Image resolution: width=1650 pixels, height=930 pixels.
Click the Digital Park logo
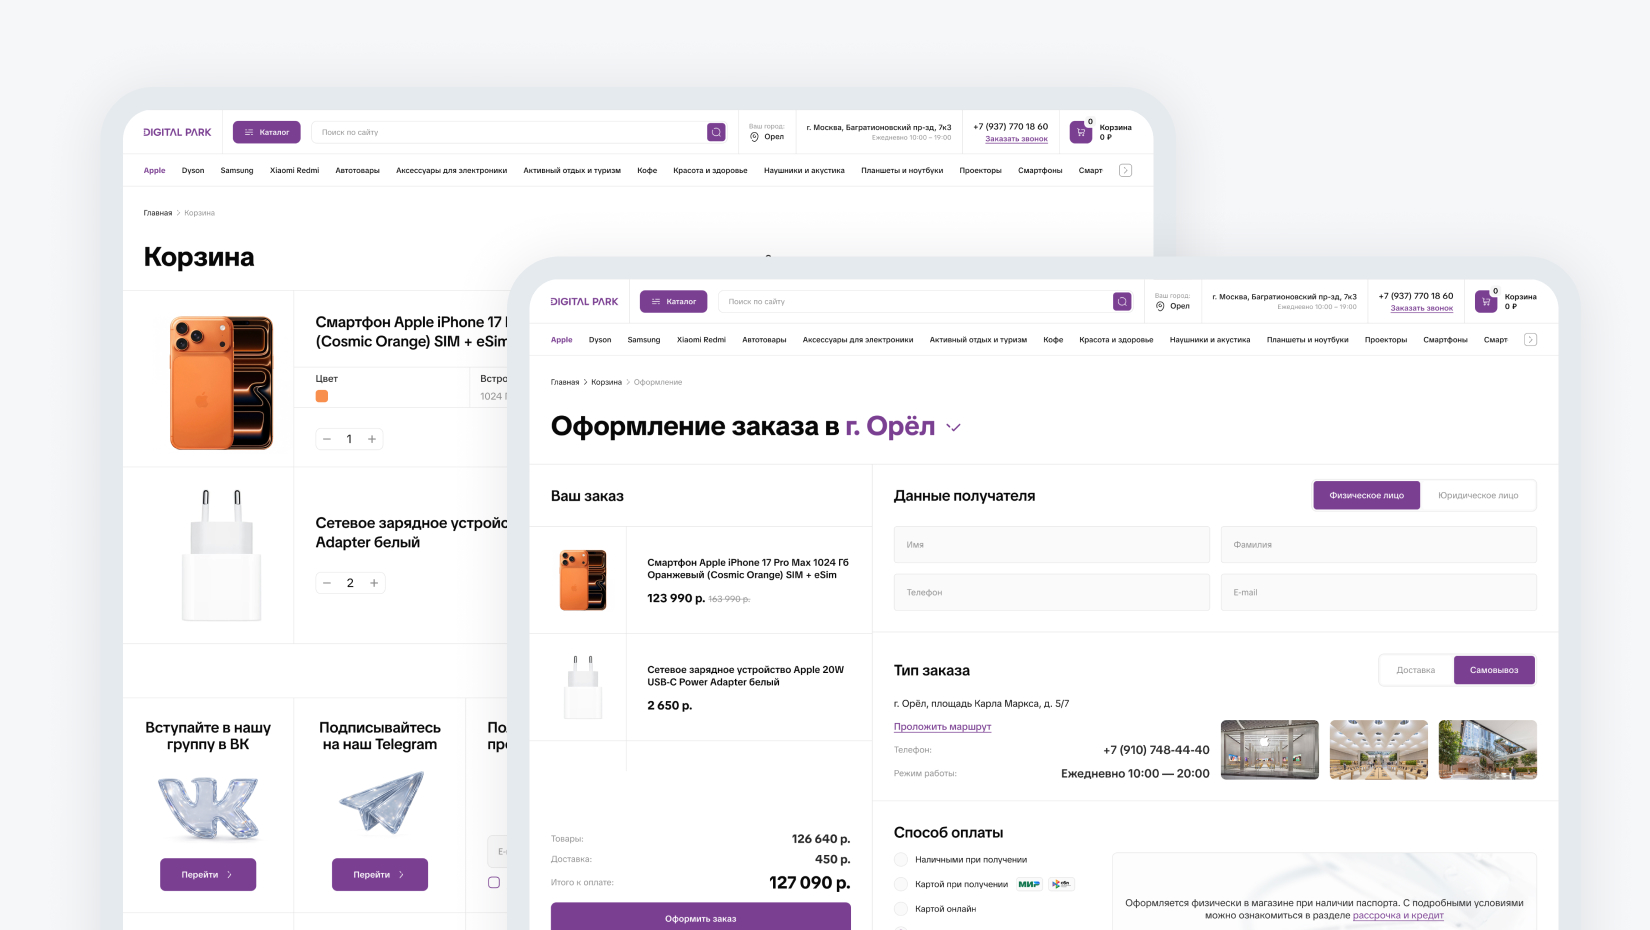pyautogui.click(x=582, y=300)
